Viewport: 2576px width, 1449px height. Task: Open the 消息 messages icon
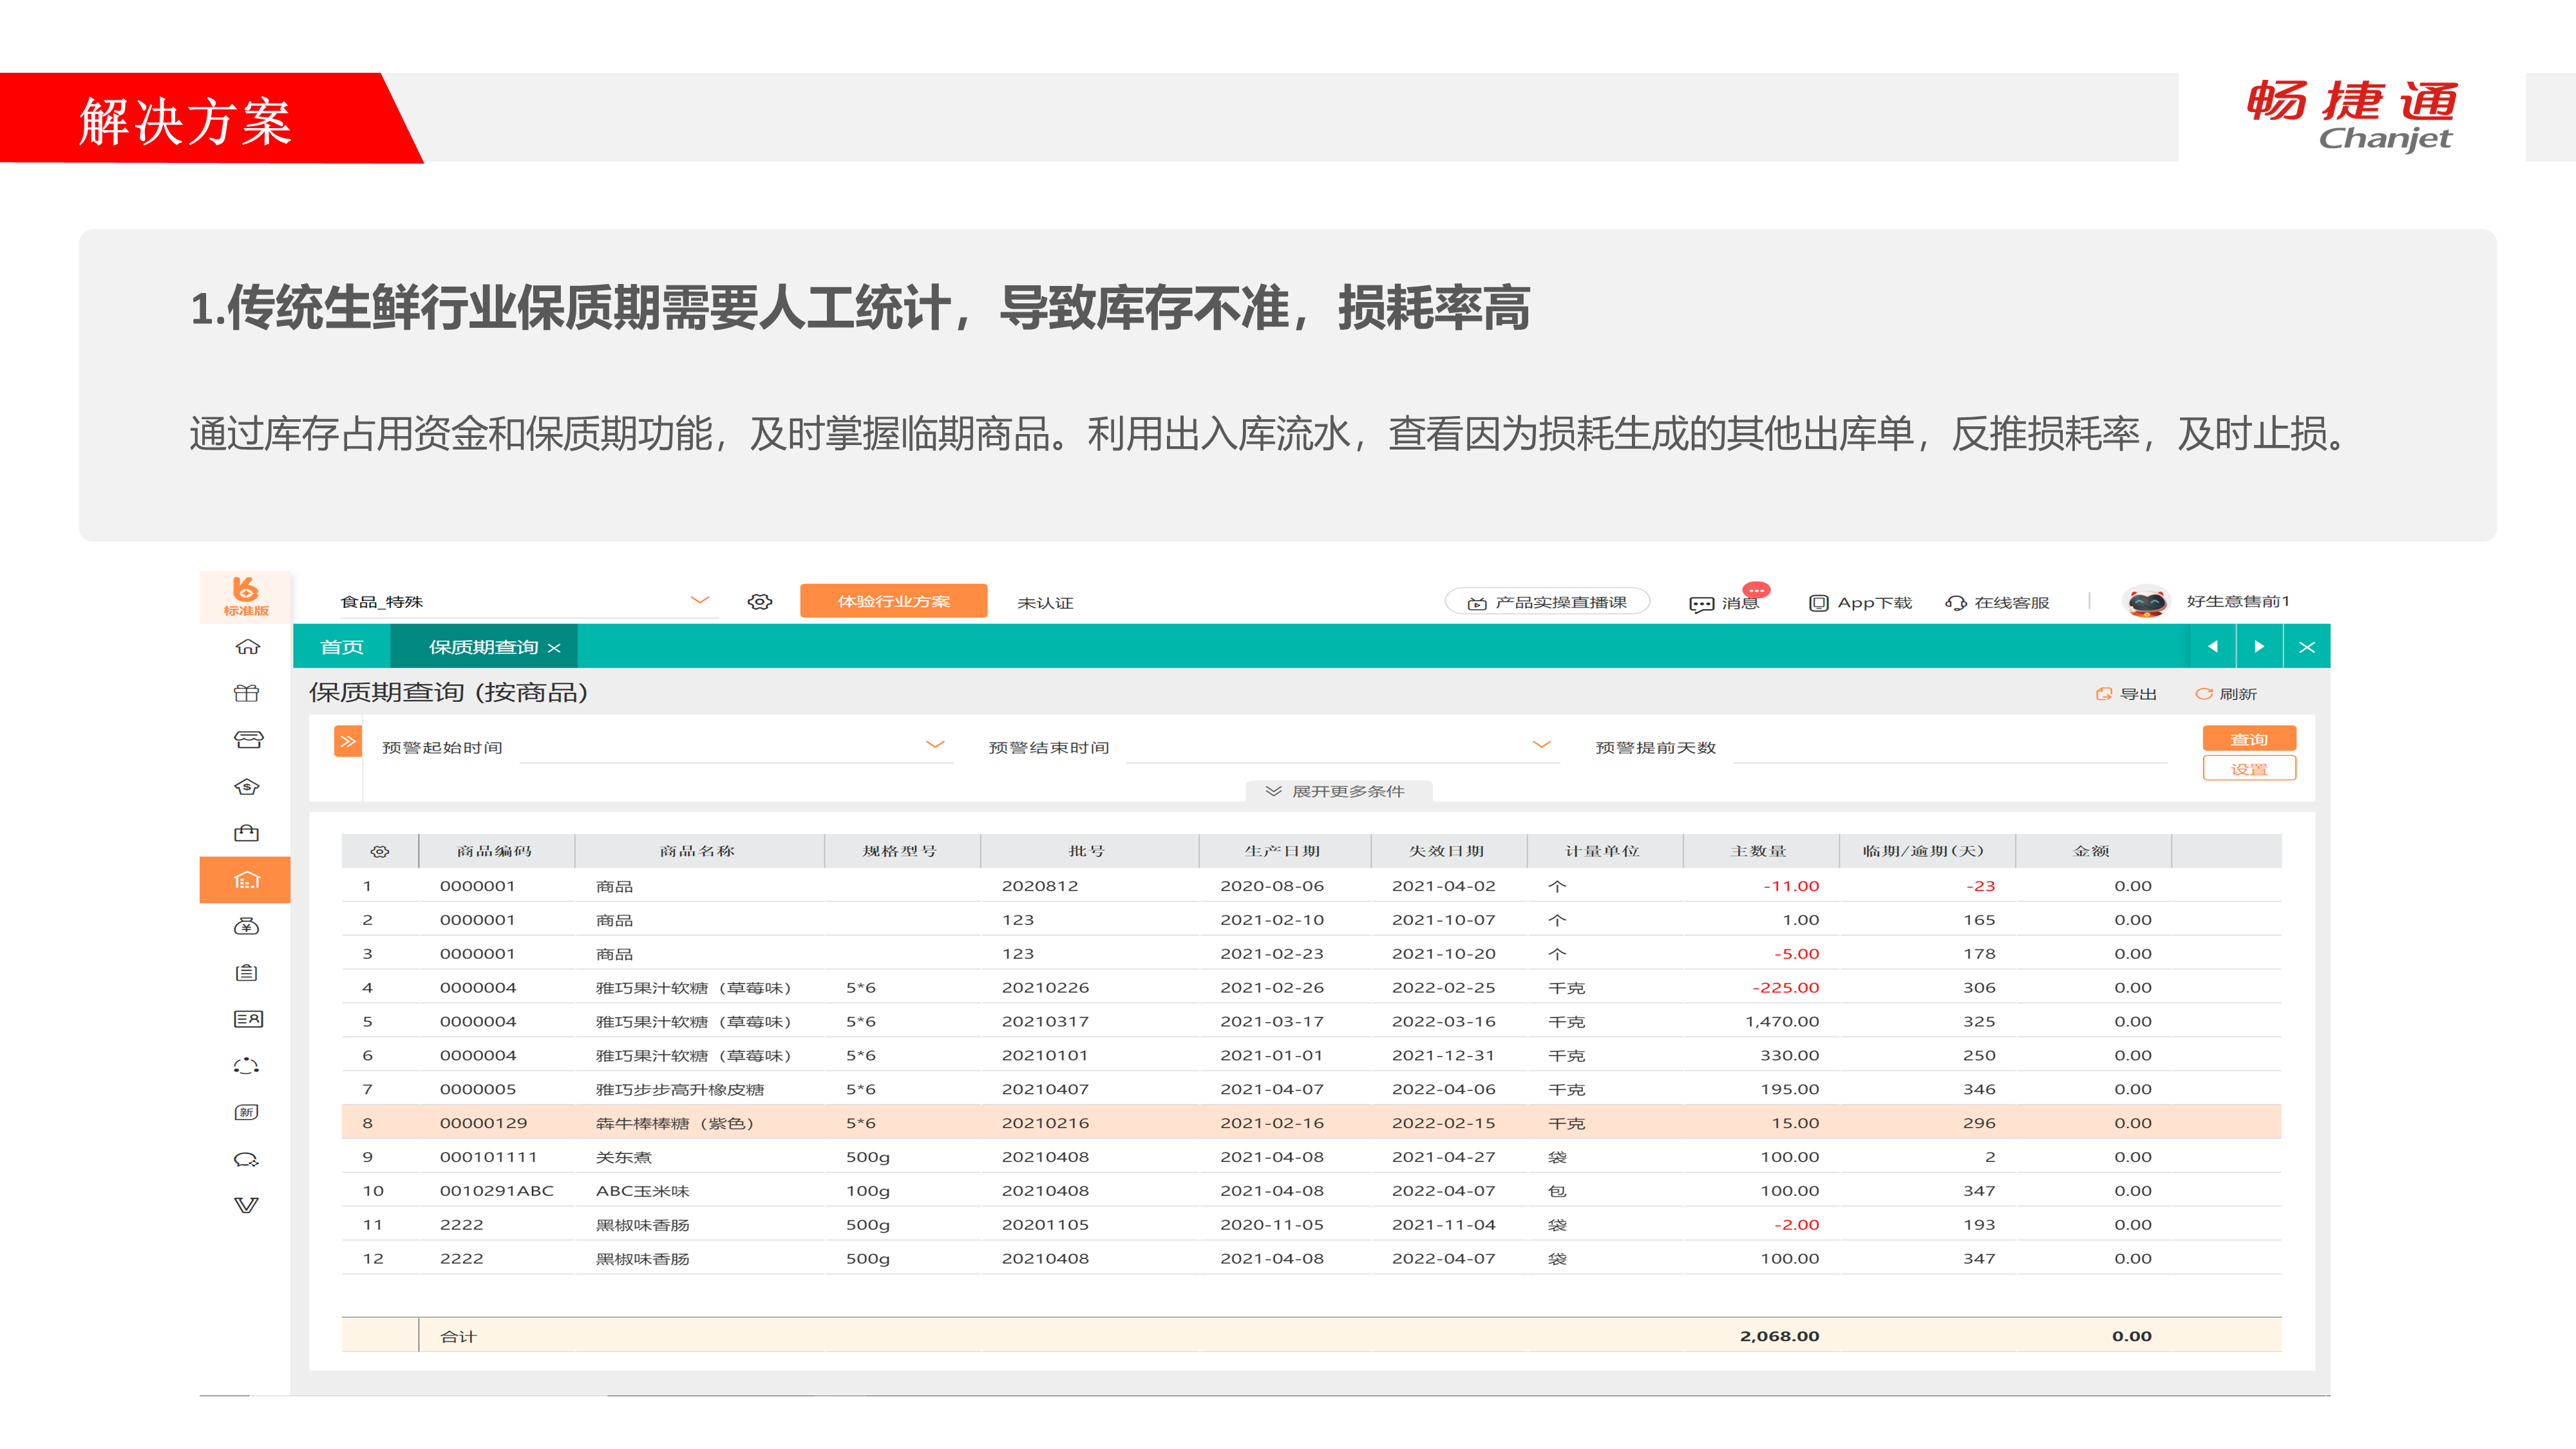(x=1701, y=603)
